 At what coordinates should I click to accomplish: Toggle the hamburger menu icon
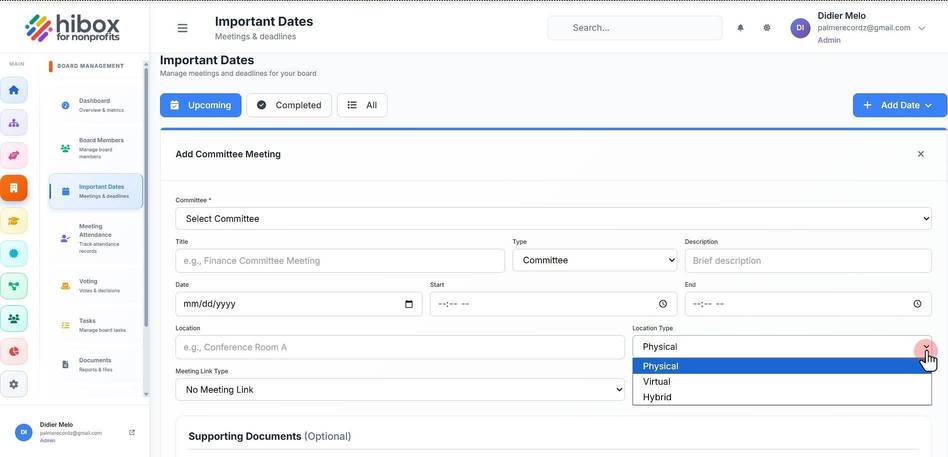(183, 28)
